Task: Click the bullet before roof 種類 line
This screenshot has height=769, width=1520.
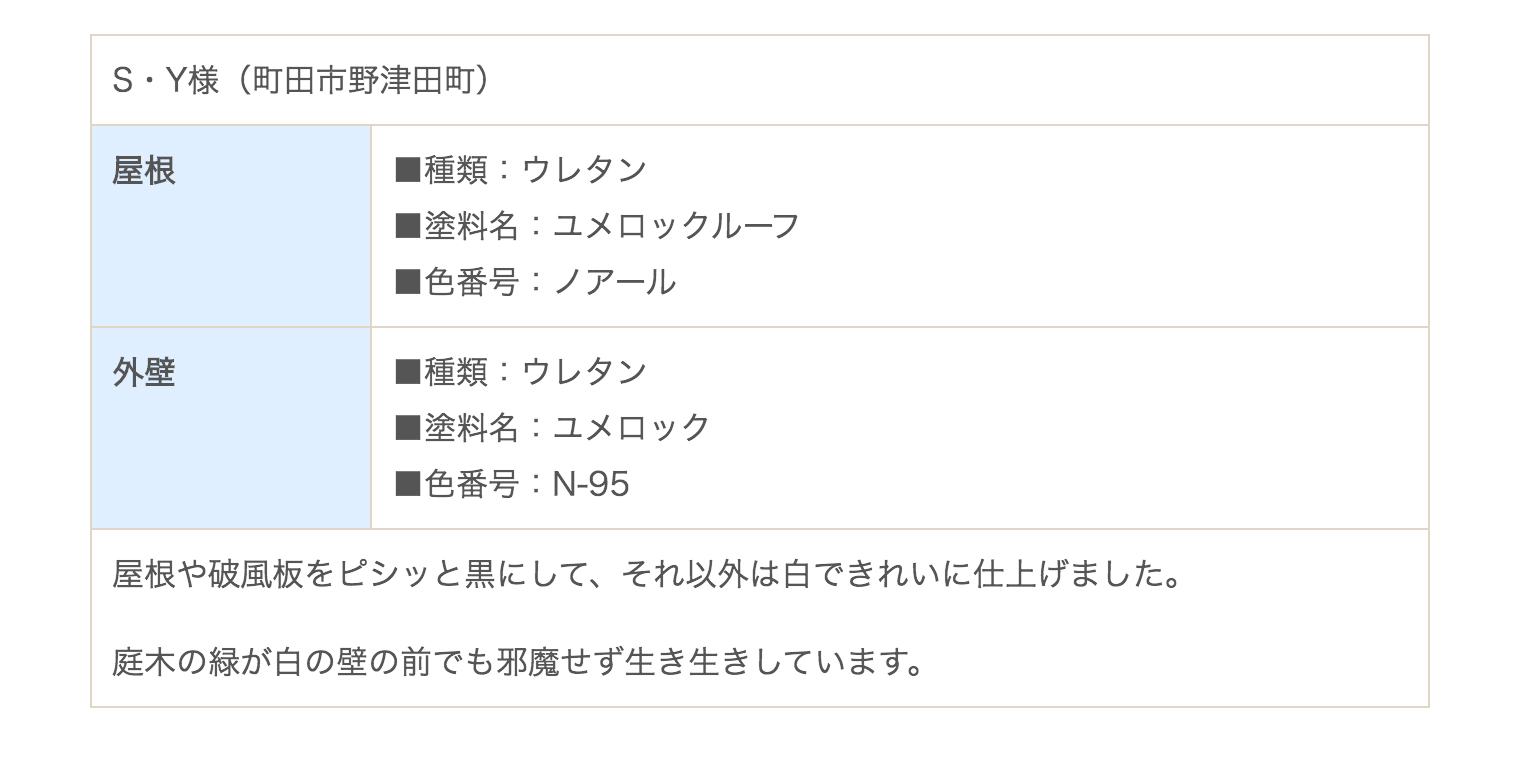Action: (408, 170)
